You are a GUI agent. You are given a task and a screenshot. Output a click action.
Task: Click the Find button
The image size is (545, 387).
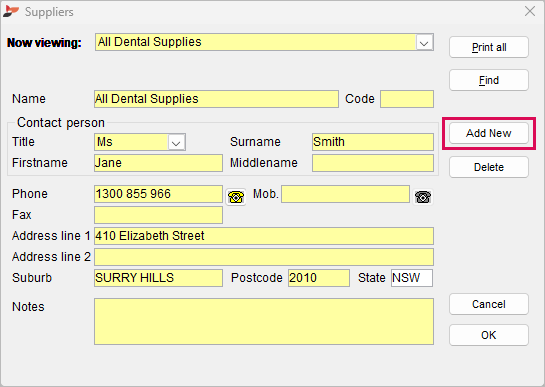click(489, 80)
